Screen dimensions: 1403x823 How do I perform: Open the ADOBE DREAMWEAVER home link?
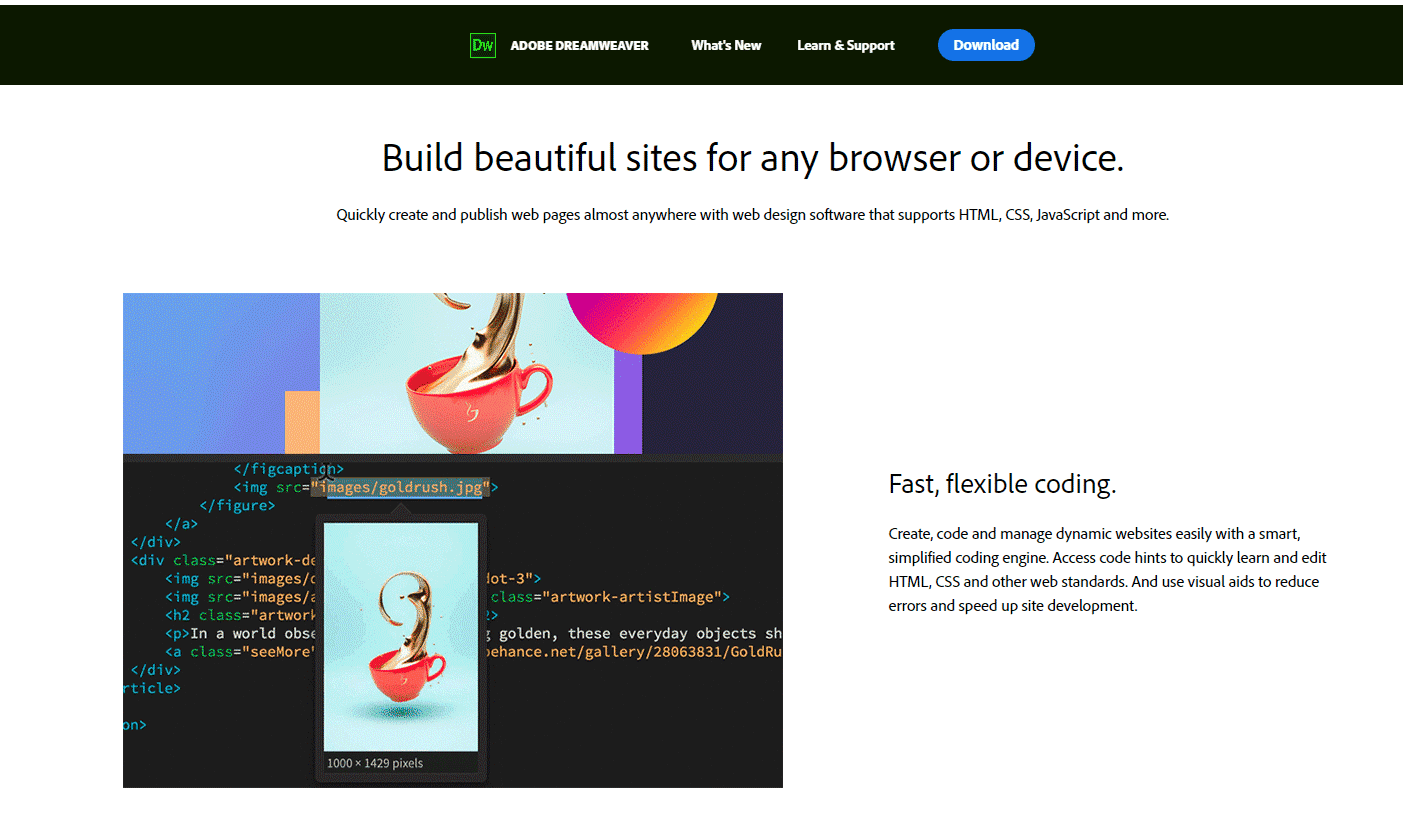tap(579, 45)
